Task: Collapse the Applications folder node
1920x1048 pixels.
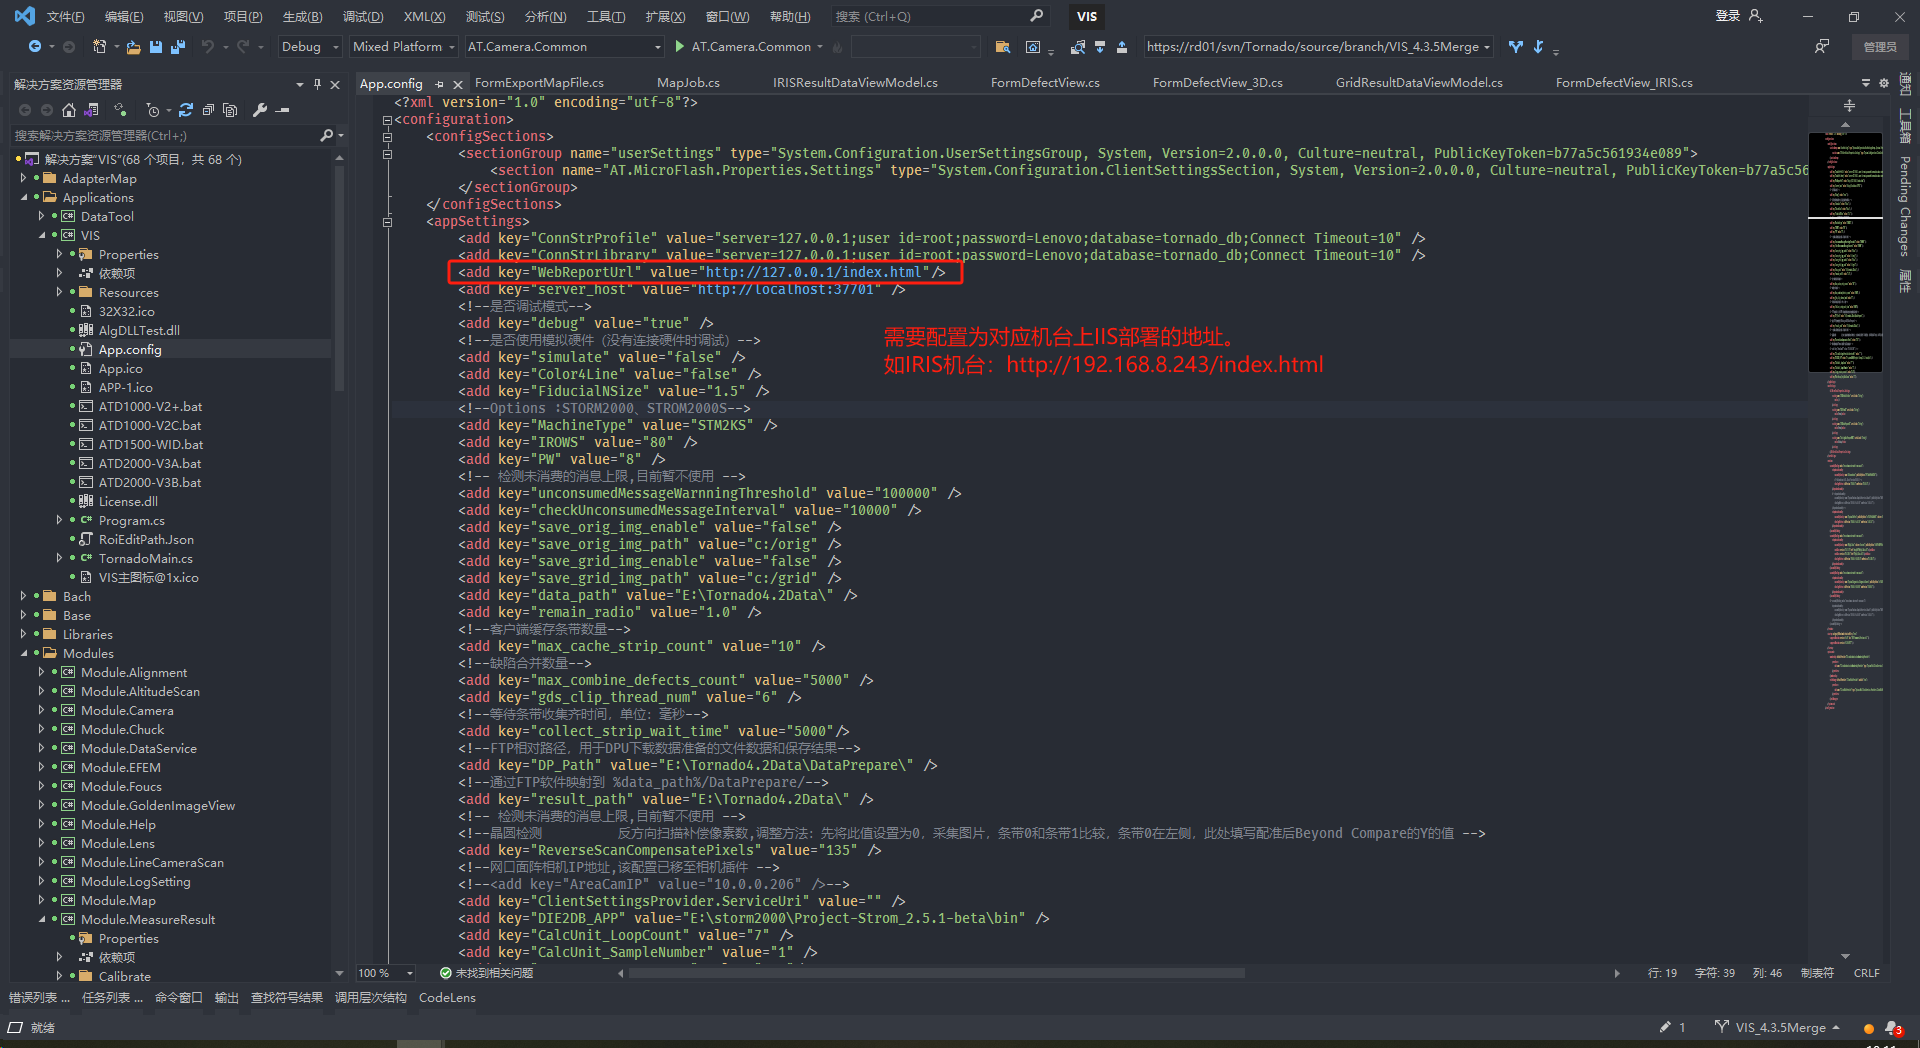Action: [24, 197]
